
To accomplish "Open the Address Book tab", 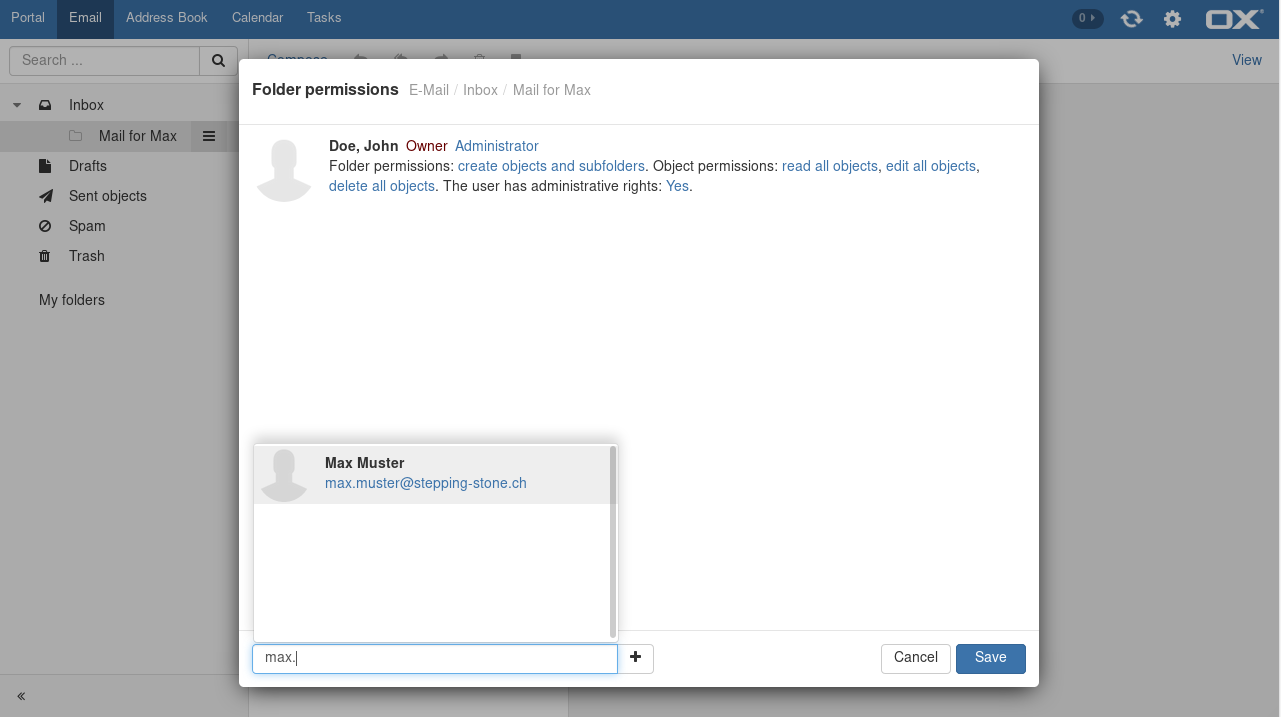I will 166,18.
